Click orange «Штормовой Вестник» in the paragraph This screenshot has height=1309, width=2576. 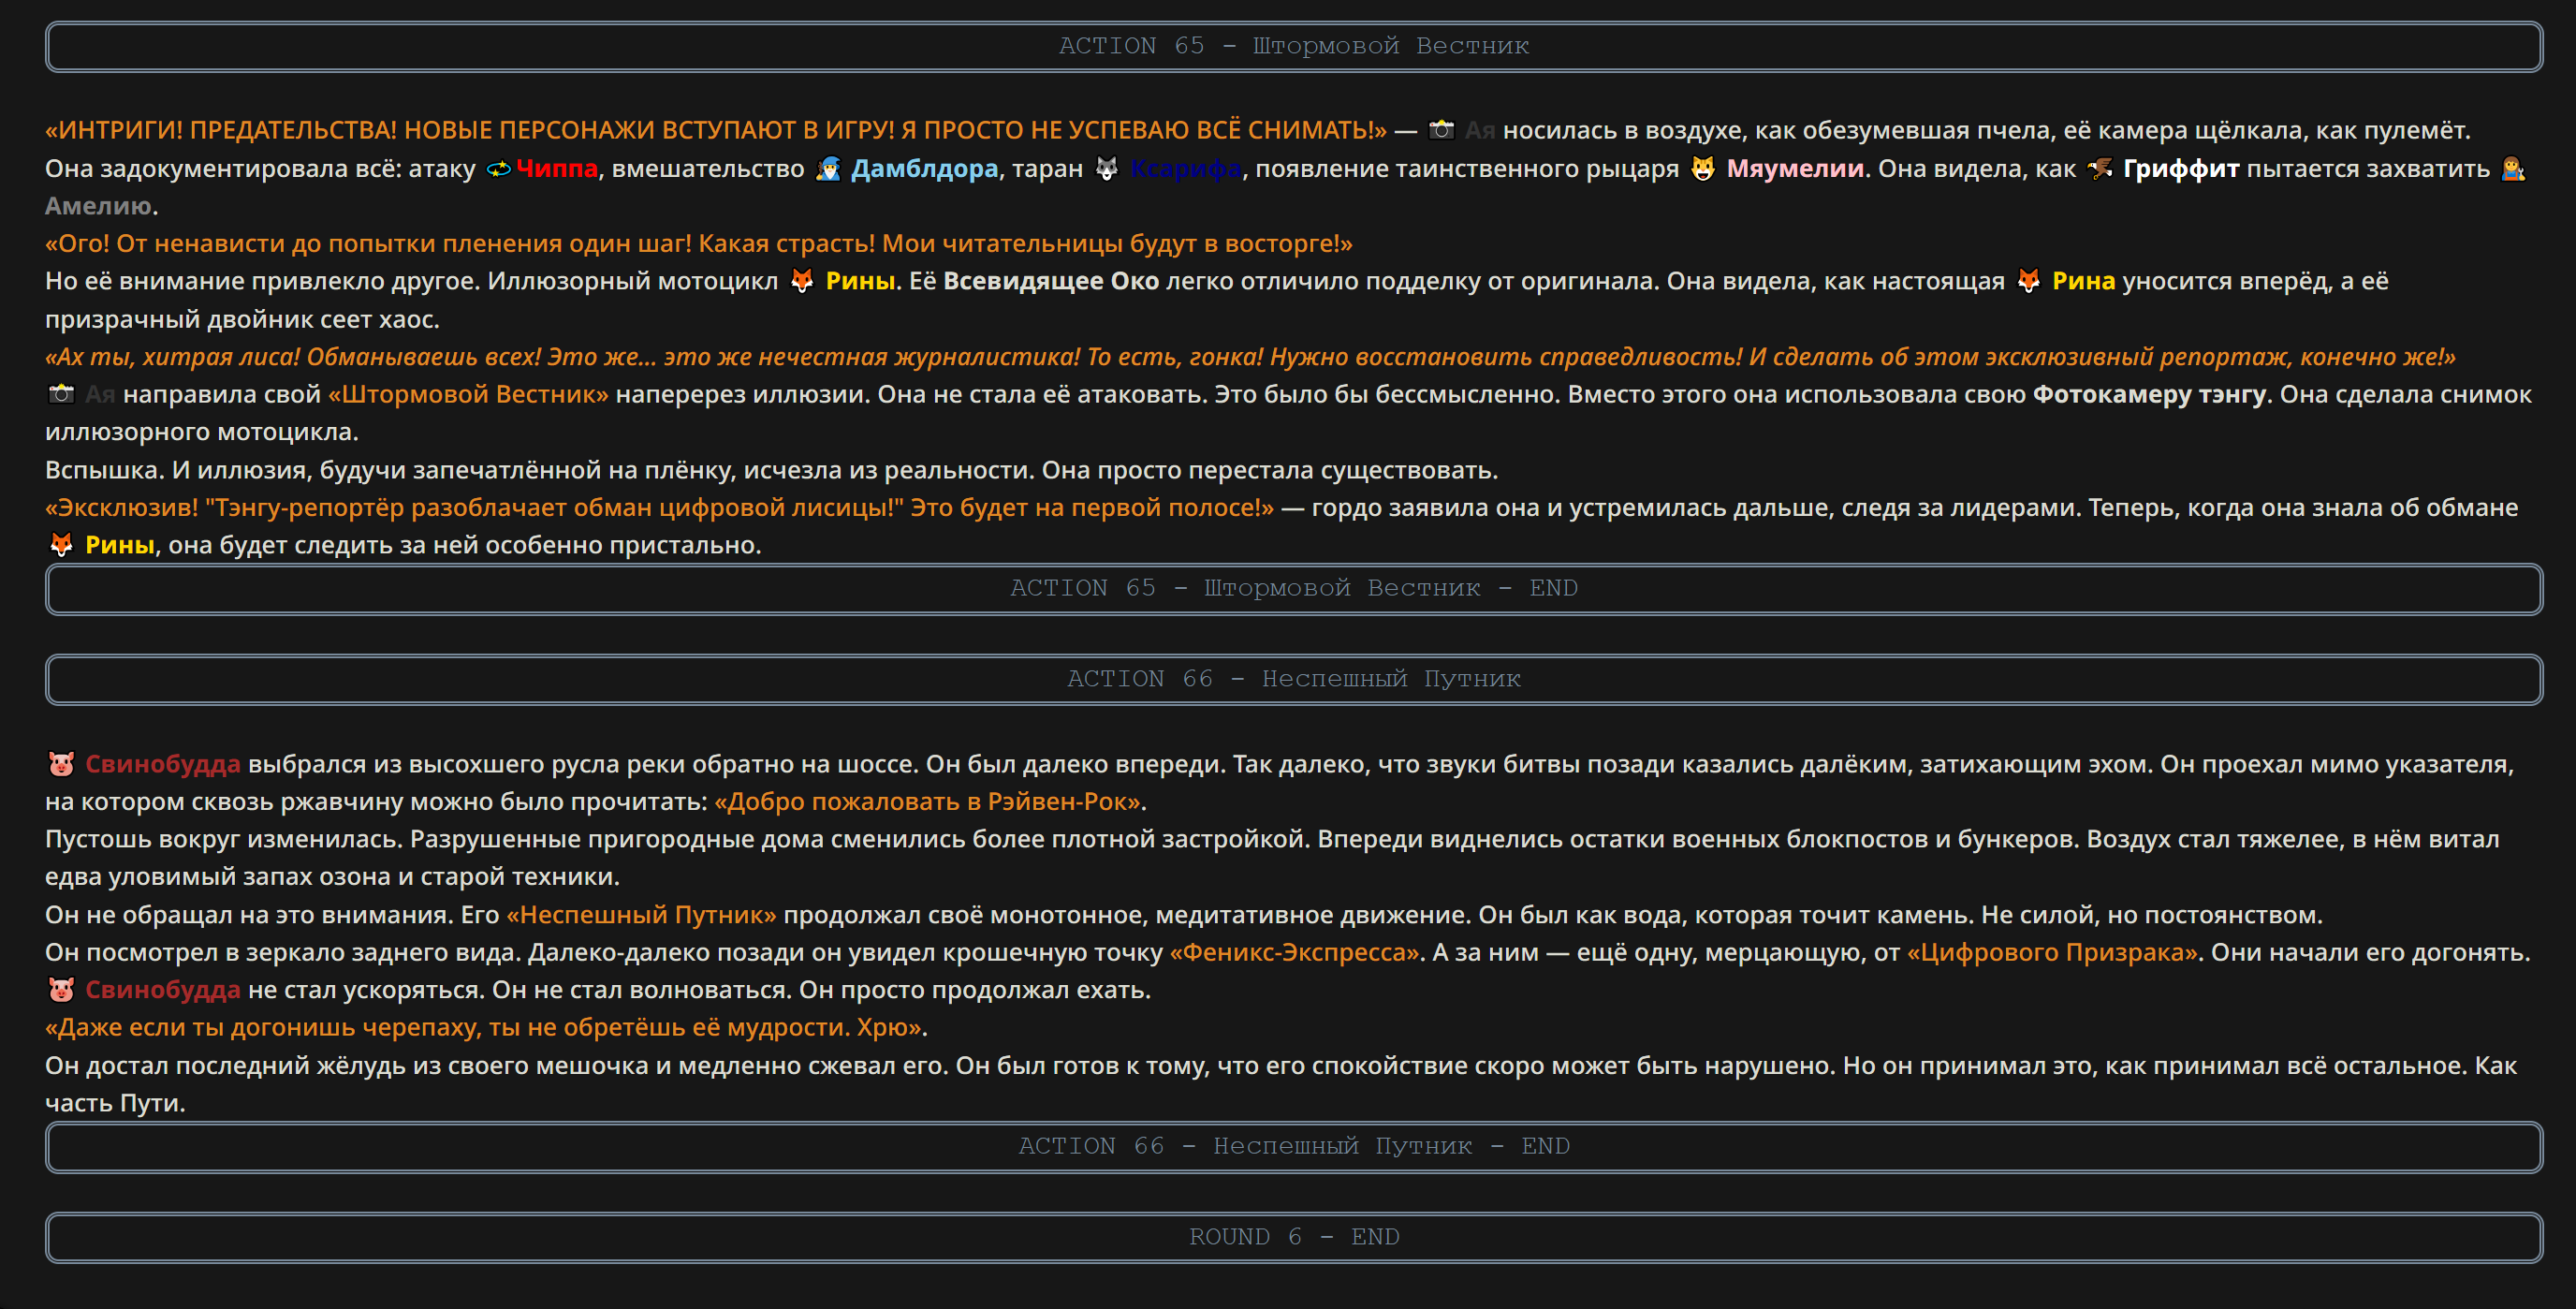(x=468, y=394)
